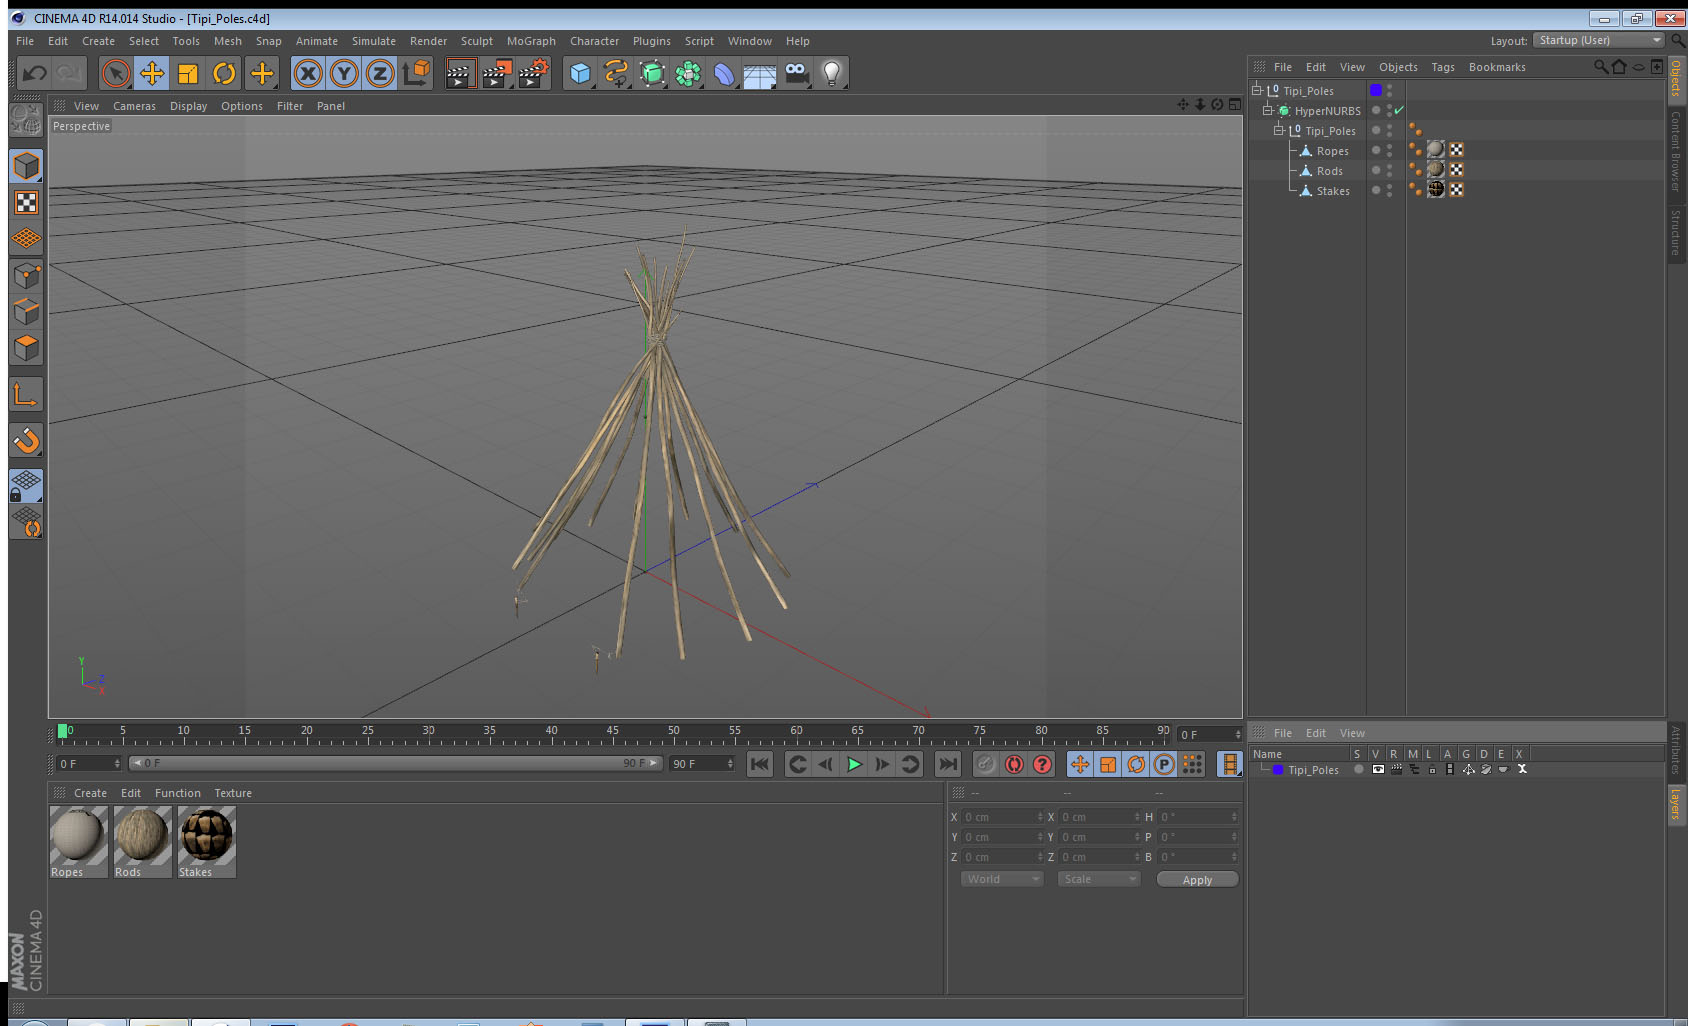Render to Picture Viewer
The width and height of the screenshot is (1688, 1026).
click(497, 73)
